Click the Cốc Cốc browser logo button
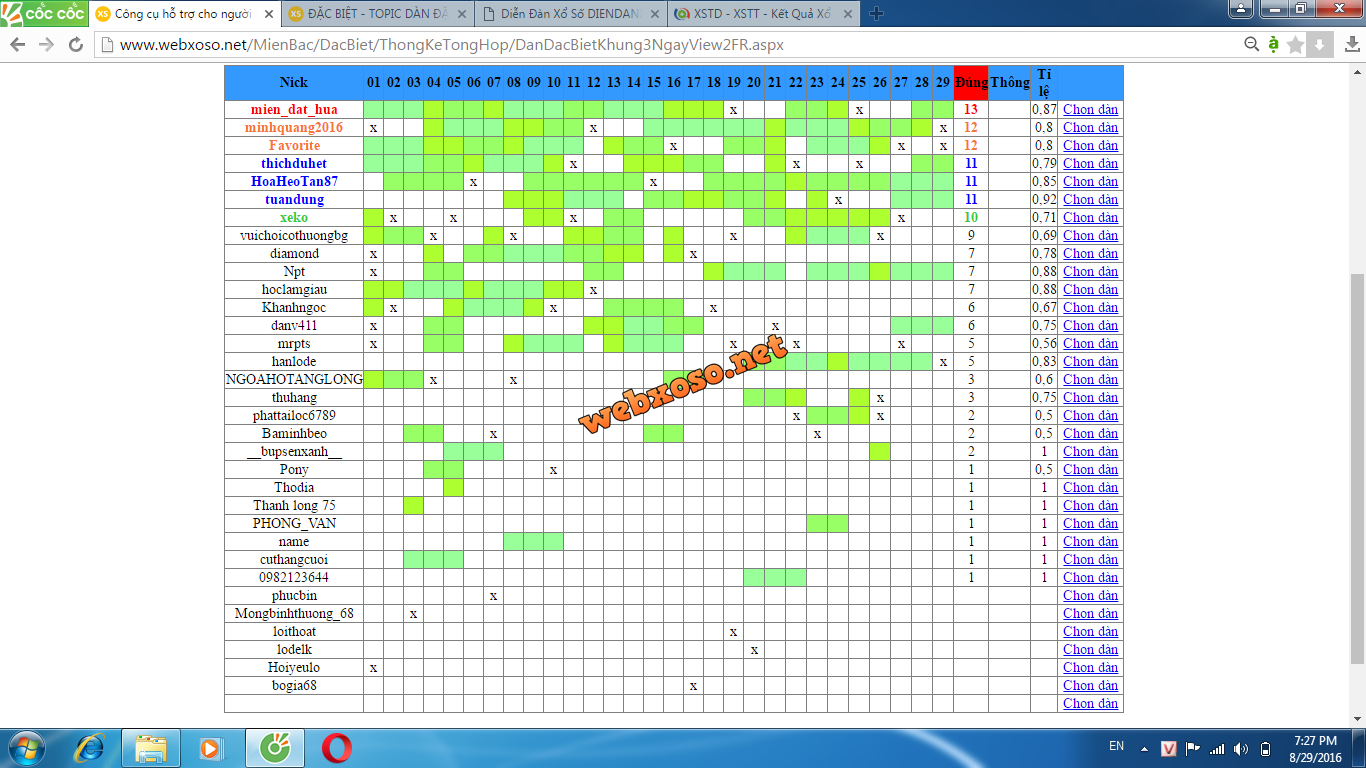 (43, 14)
